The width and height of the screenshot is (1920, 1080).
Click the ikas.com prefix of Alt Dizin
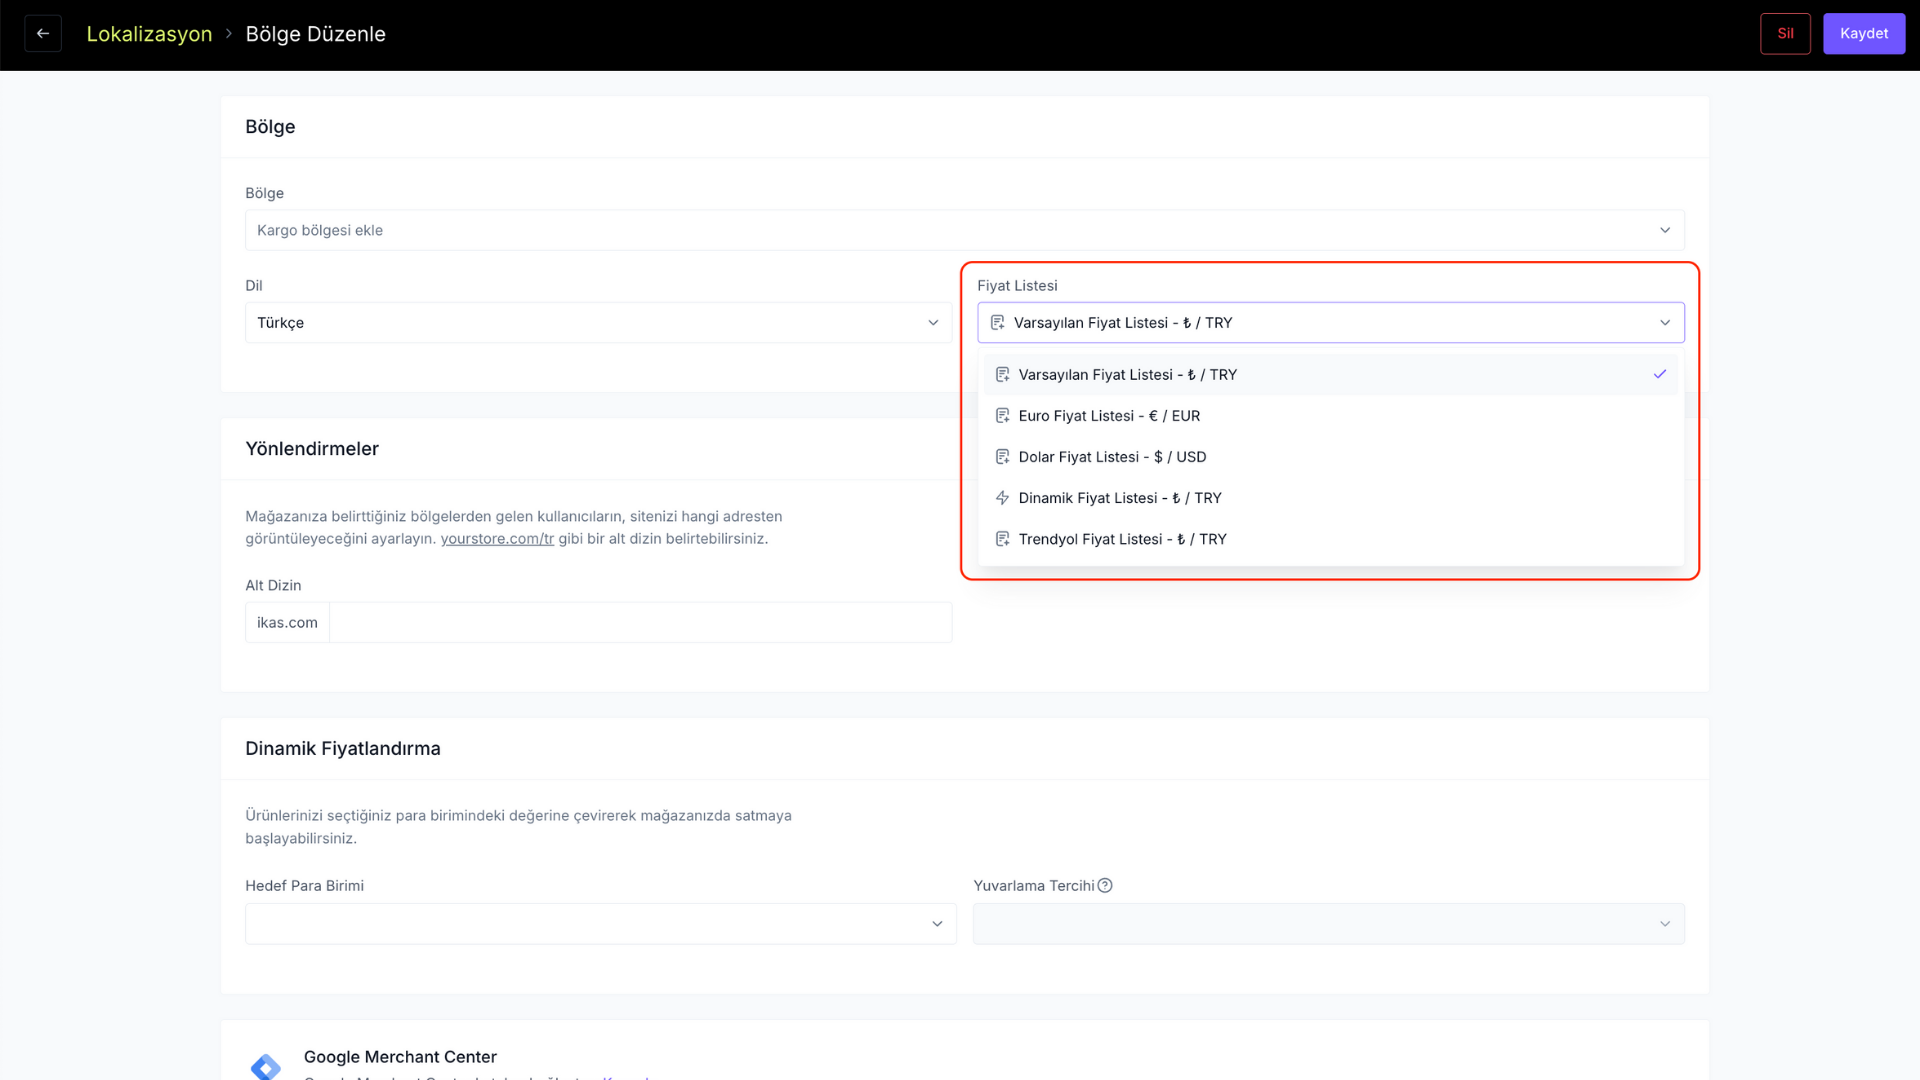click(x=287, y=622)
